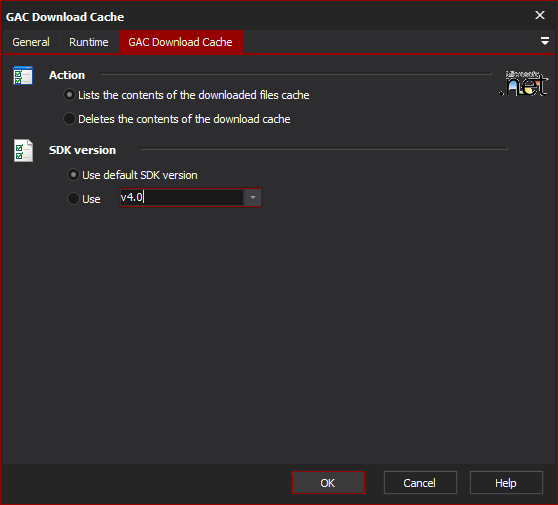Viewport: 558px width, 505px height.
Task: Click the Action section checklist icon
Action: pyautogui.click(x=23, y=75)
